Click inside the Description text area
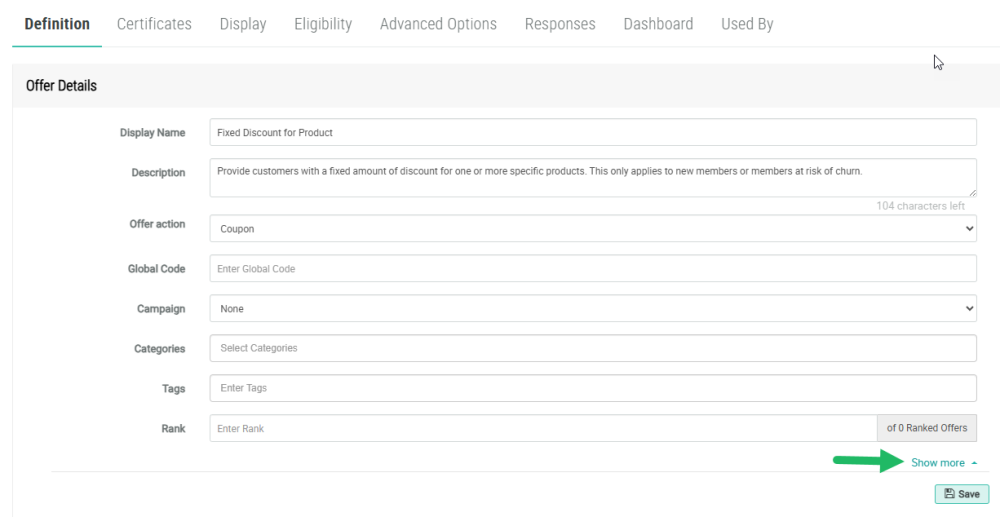 [x=592, y=177]
